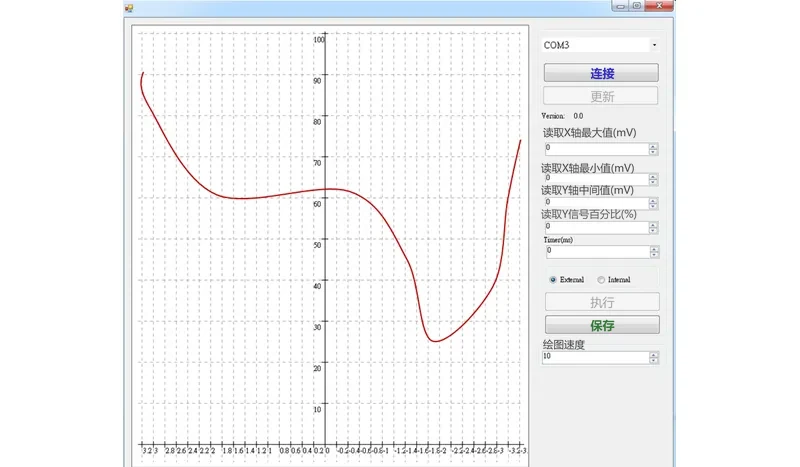Click the 更新 update button
The height and width of the screenshot is (467, 800).
tap(601, 96)
